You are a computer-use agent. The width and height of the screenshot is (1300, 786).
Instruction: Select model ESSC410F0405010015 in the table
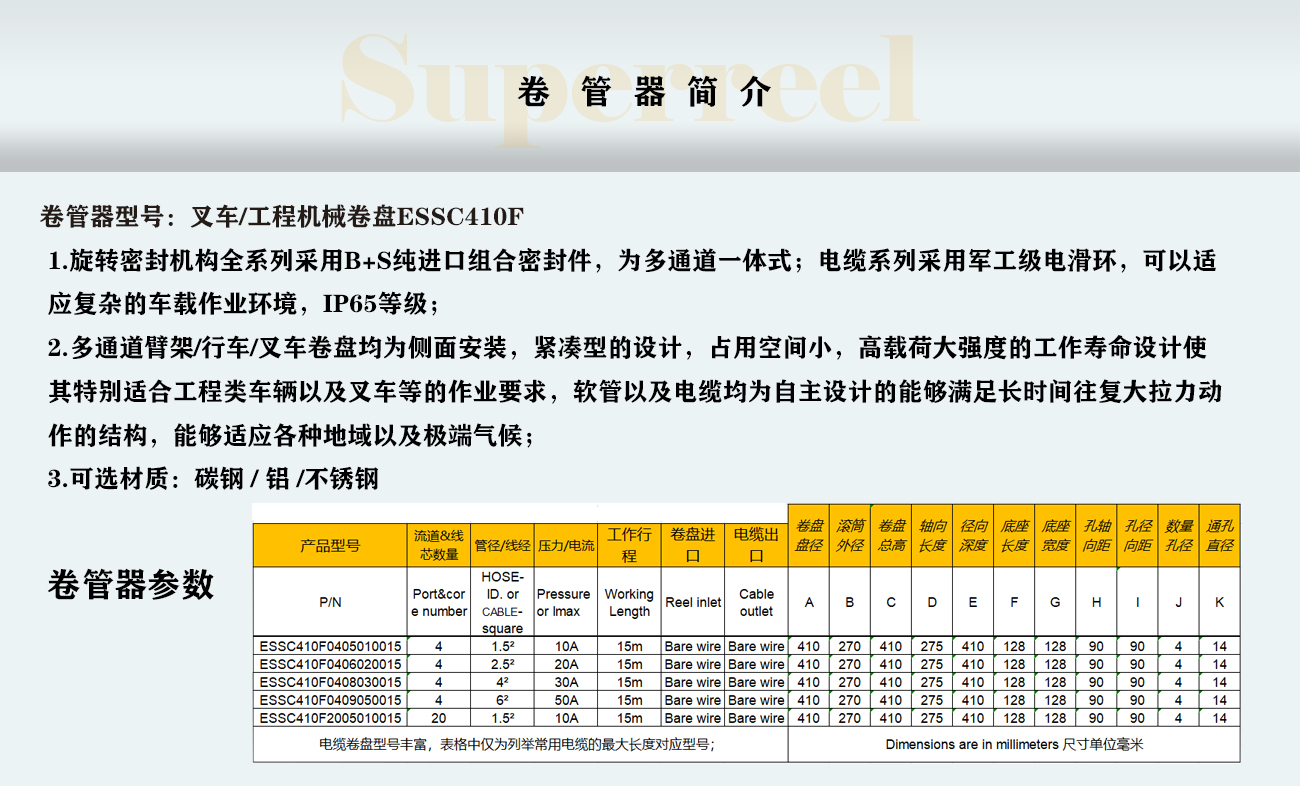click(x=330, y=647)
